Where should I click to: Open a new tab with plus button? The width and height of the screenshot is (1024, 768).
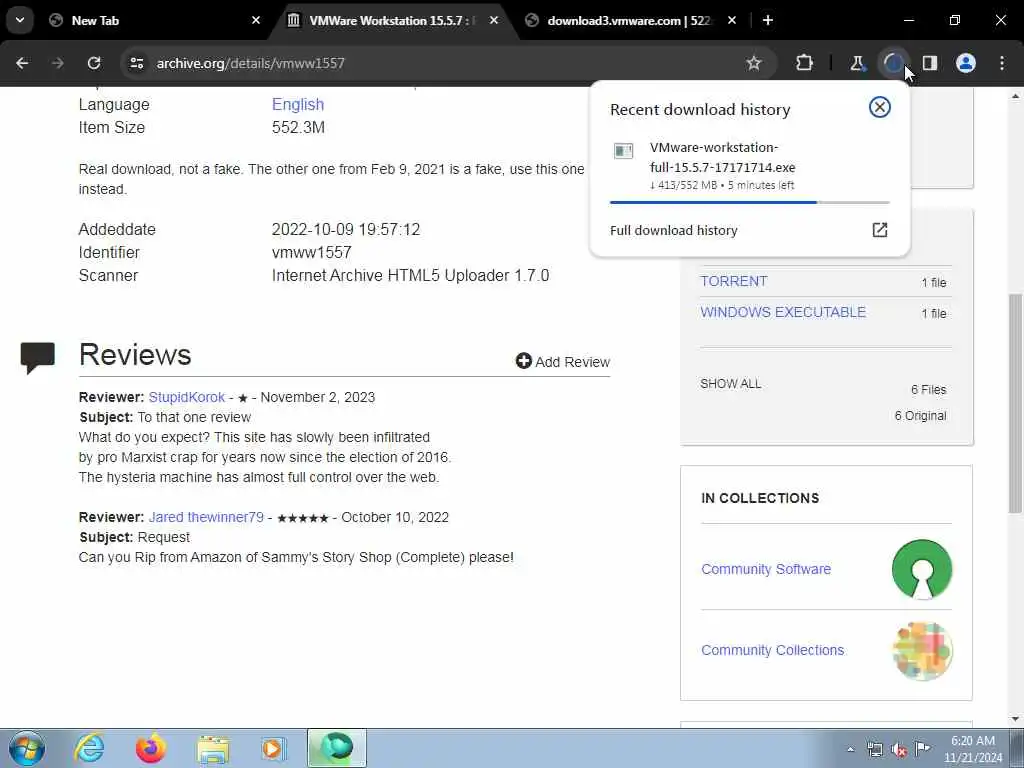pyautogui.click(x=768, y=20)
